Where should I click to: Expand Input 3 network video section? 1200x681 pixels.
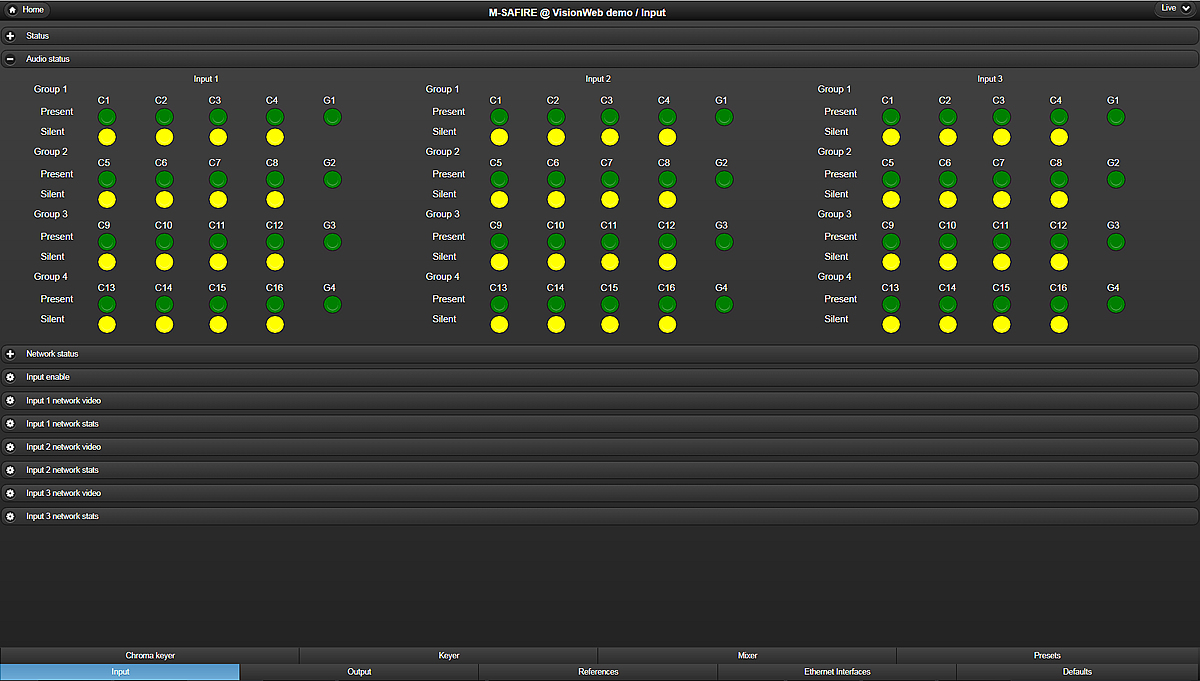pyautogui.click(x=600, y=493)
